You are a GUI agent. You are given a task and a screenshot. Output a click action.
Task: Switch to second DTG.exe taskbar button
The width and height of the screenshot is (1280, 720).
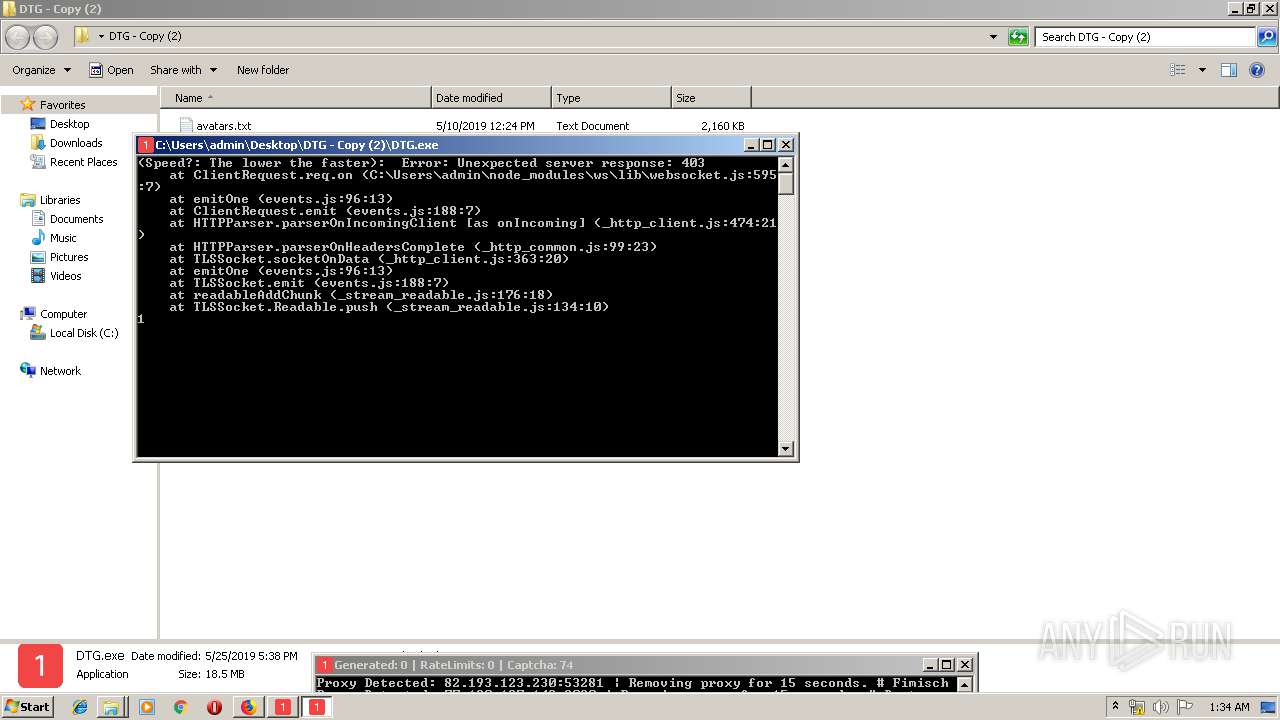pos(317,707)
